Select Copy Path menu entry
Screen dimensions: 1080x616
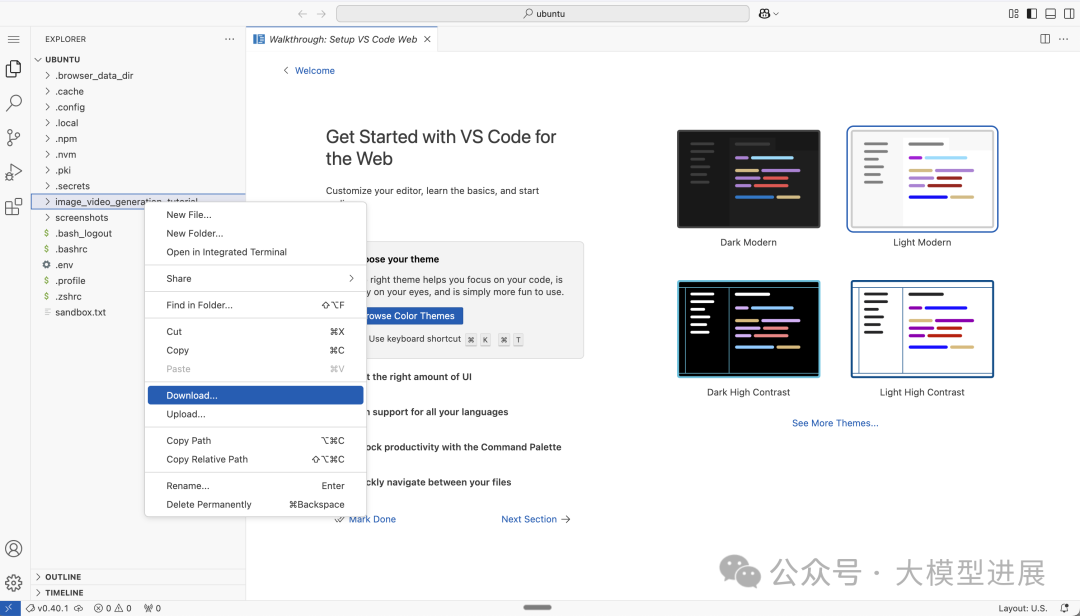256,441
